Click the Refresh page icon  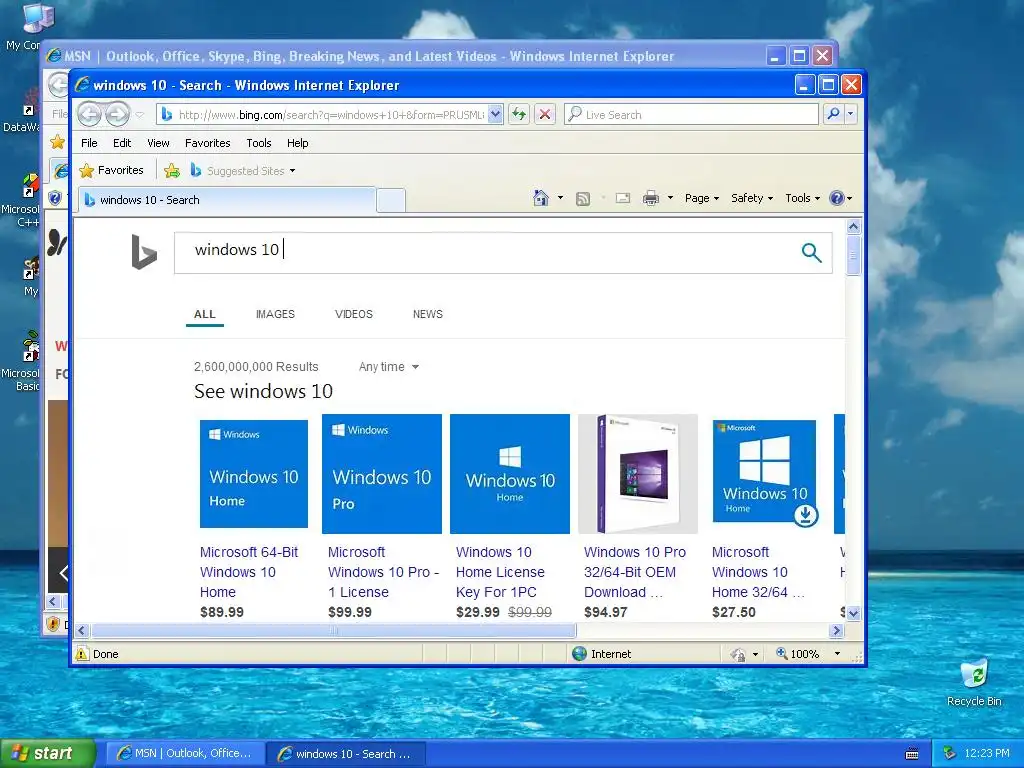pos(519,114)
